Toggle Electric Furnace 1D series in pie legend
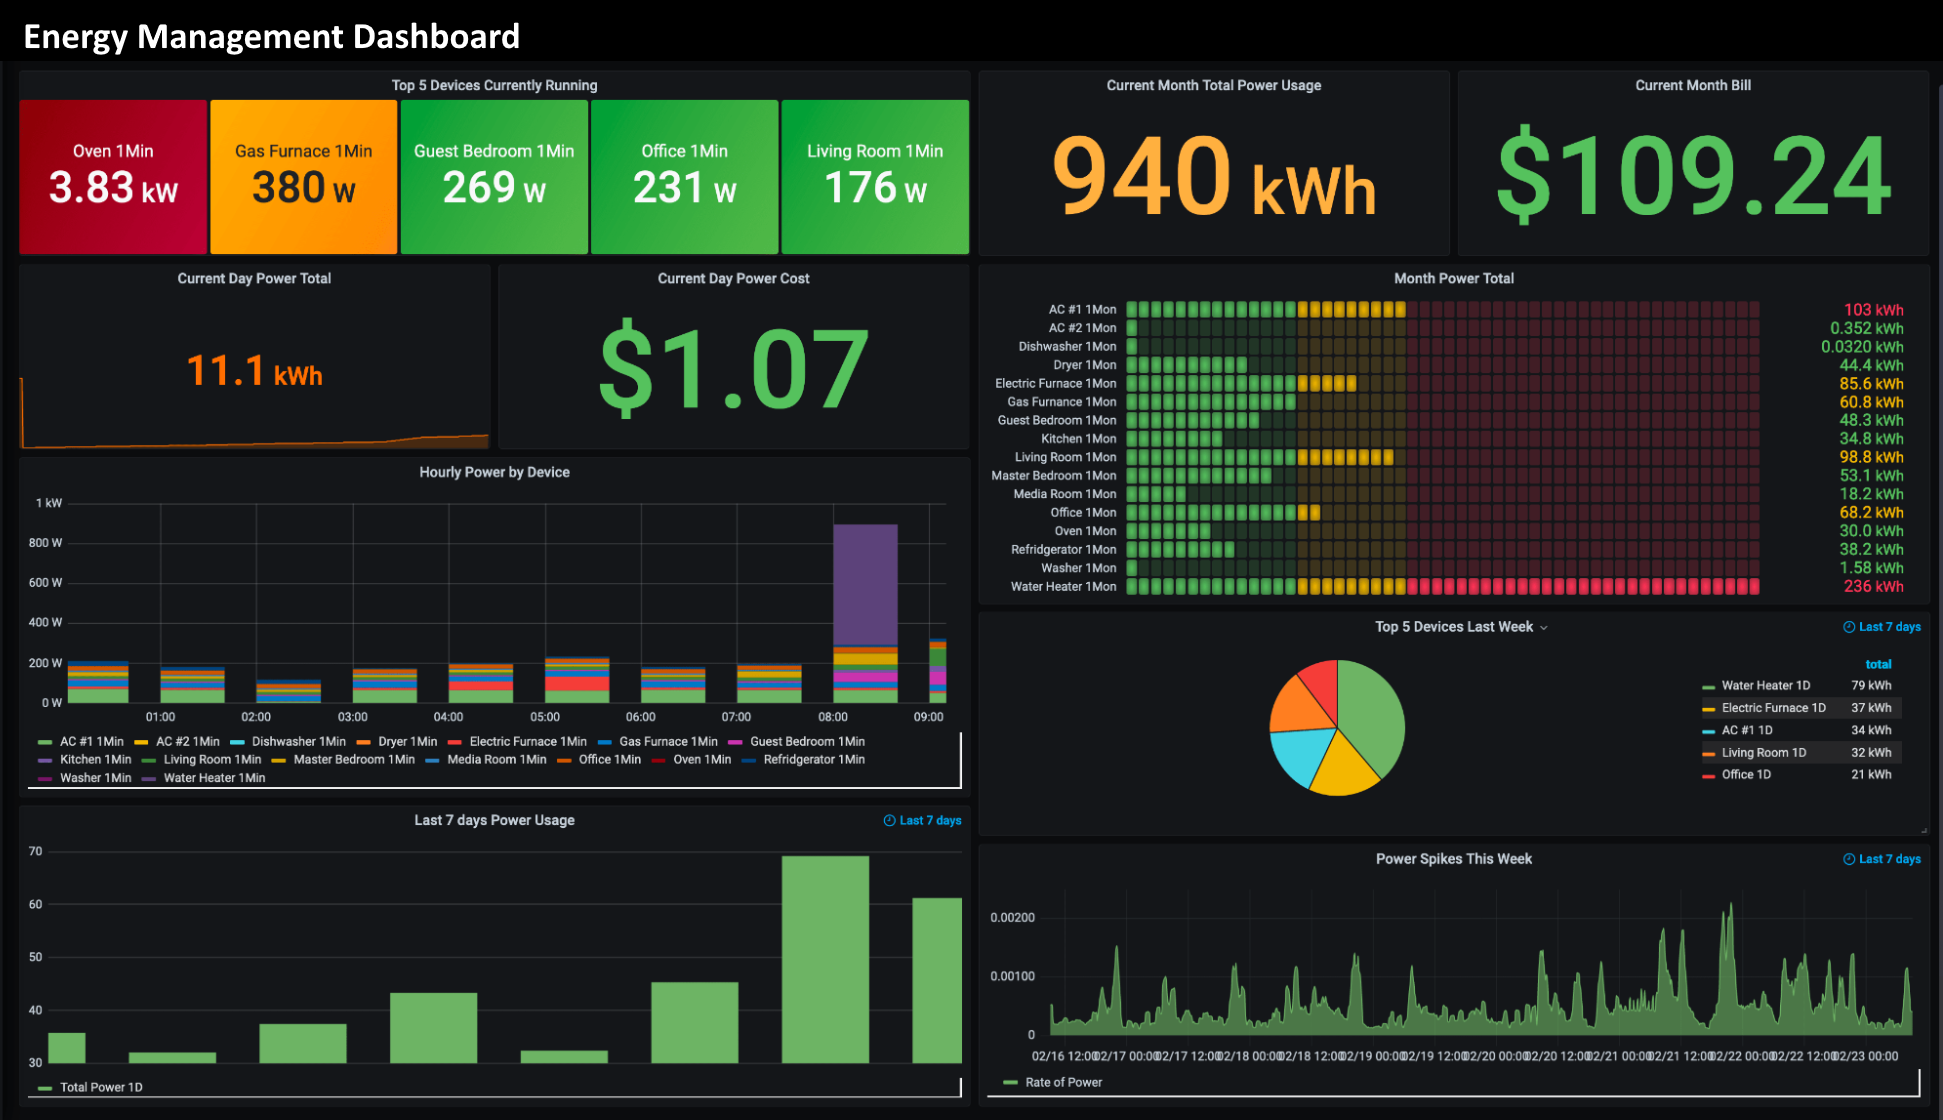Viewport: 1943px width, 1120px height. [x=1773, y=708]
